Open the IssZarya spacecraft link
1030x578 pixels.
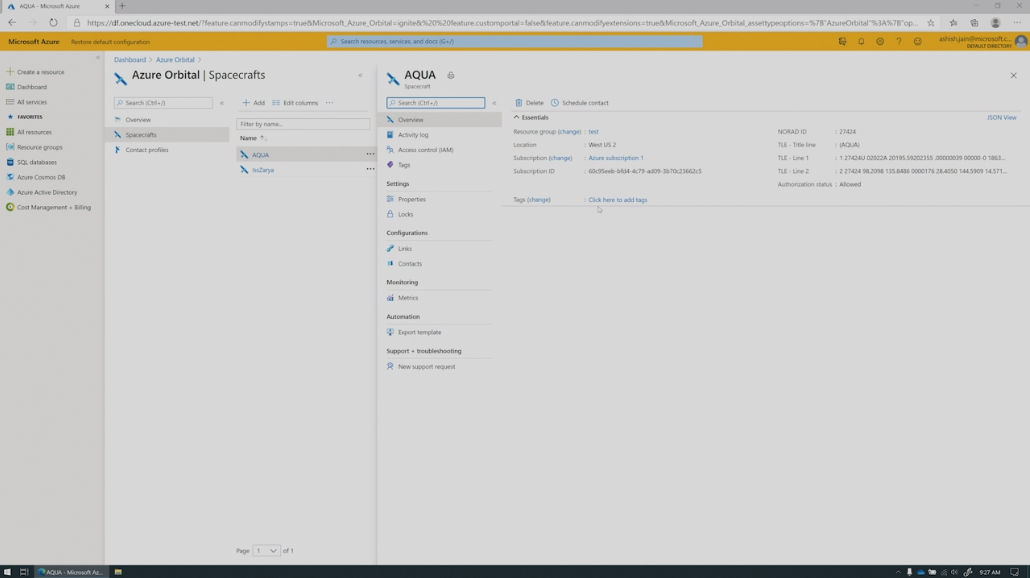point(263,170)
